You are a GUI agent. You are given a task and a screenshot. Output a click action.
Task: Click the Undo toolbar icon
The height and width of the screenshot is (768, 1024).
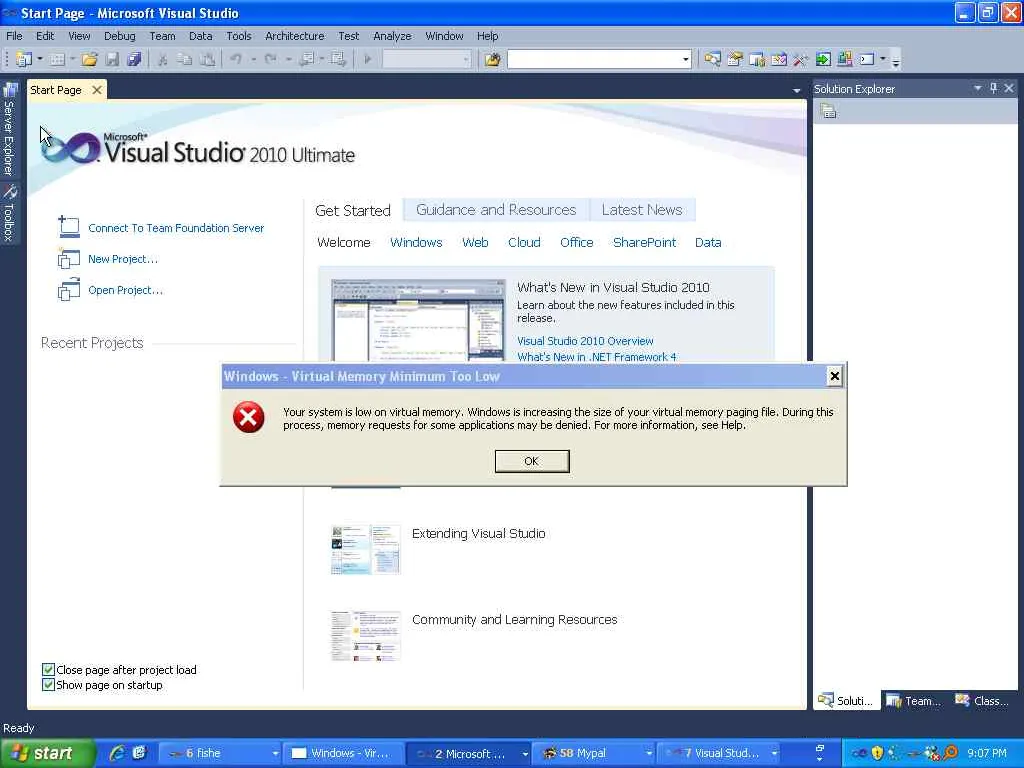coord(236,59)
